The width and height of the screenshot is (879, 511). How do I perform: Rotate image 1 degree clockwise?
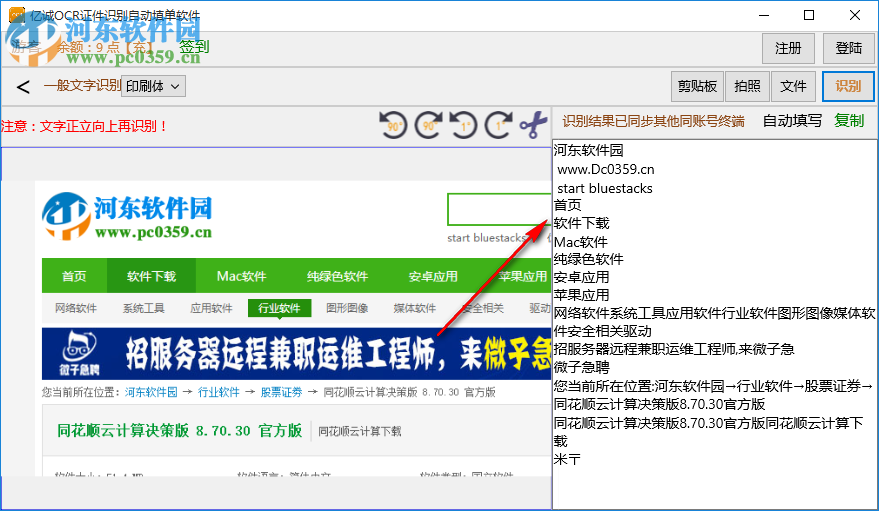coord(498,124)
